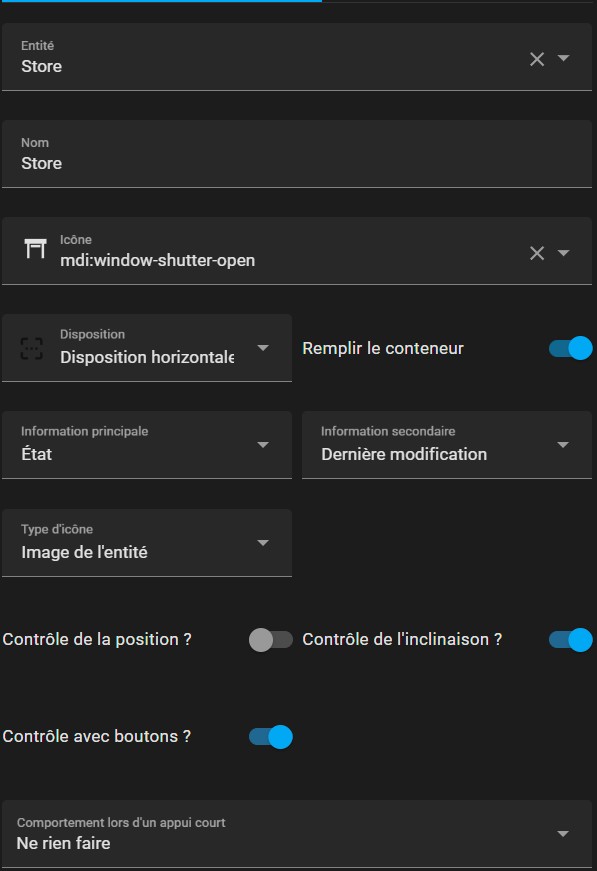Disable the Remplir le conteneur toggle

(x=570, y=348)
